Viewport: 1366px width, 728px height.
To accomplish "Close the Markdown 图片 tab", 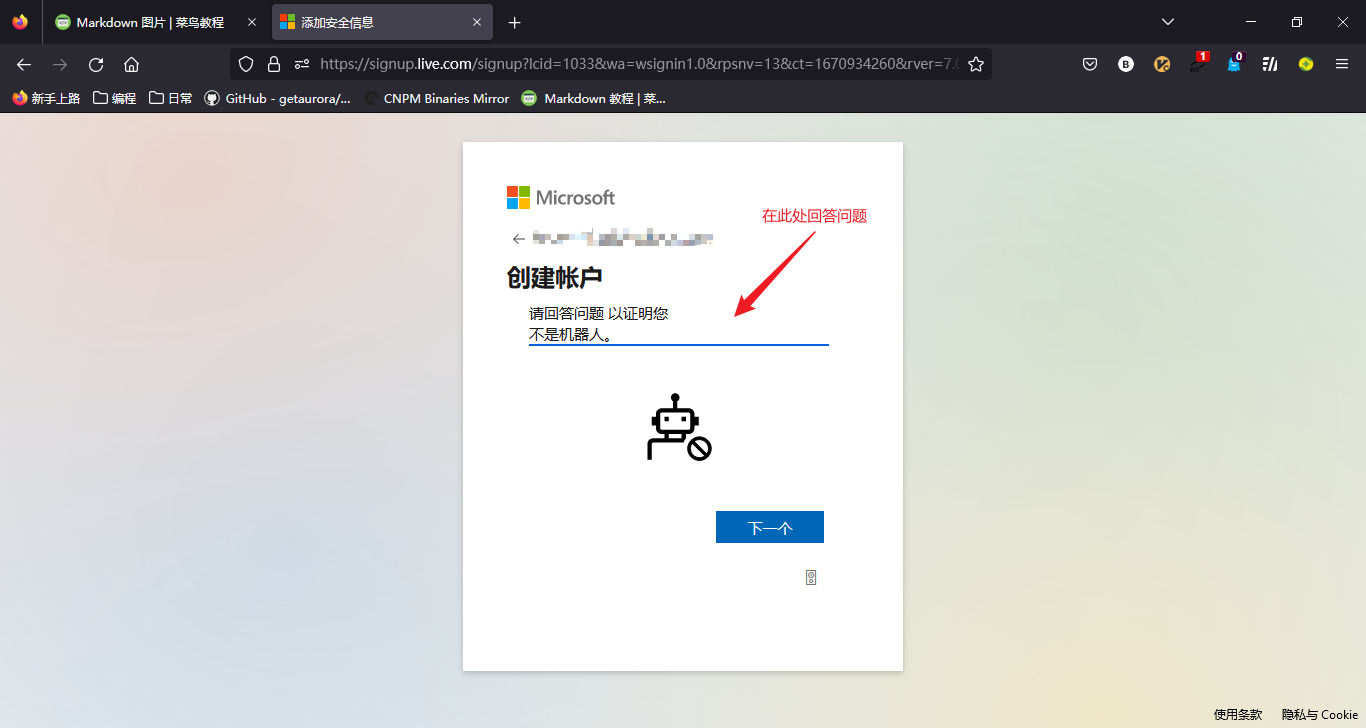I will click(x=252, y=22).
